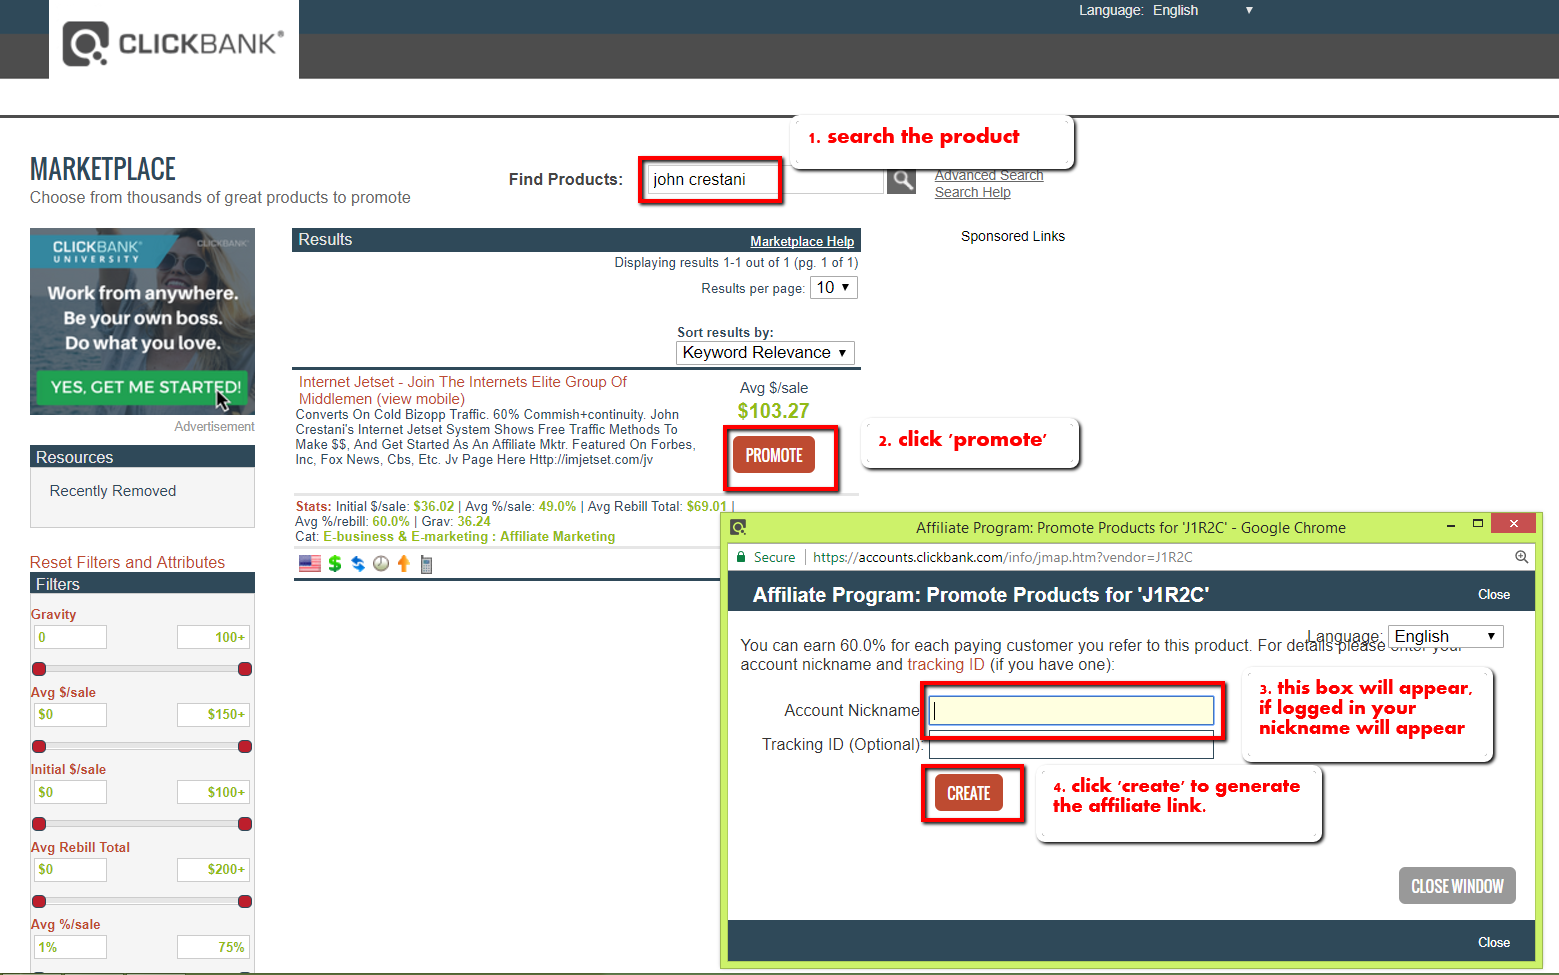The width and height of the screenshot is (1559, 975).
Task: Click the Avg %/sale maximum 75% field
Action: pos(214,947)
